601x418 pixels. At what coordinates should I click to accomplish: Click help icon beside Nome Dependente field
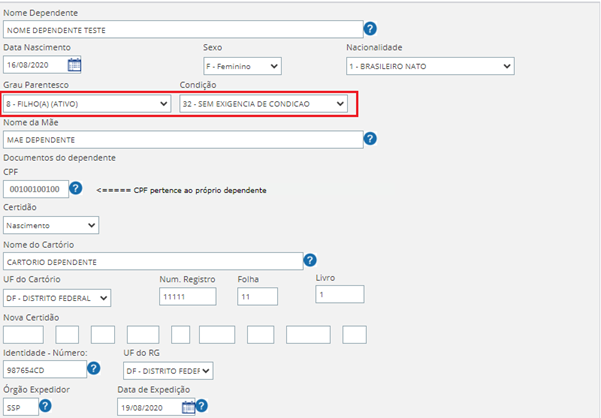[x=370, y=29]
